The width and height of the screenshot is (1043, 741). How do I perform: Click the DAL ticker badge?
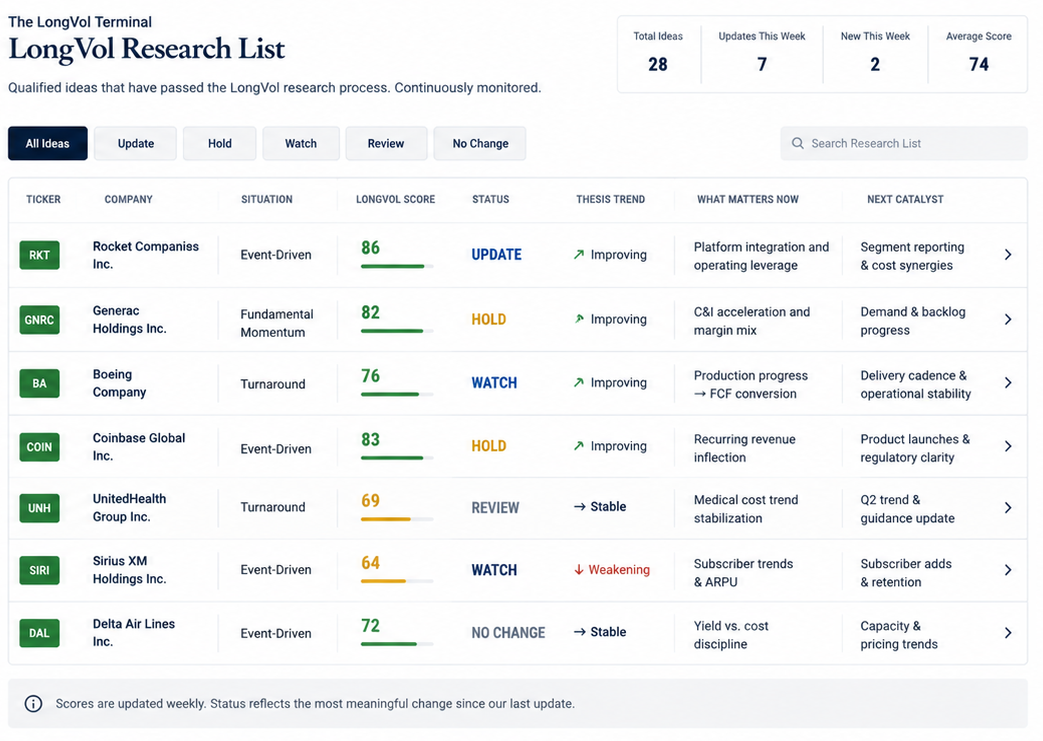[x=39, y=633]
